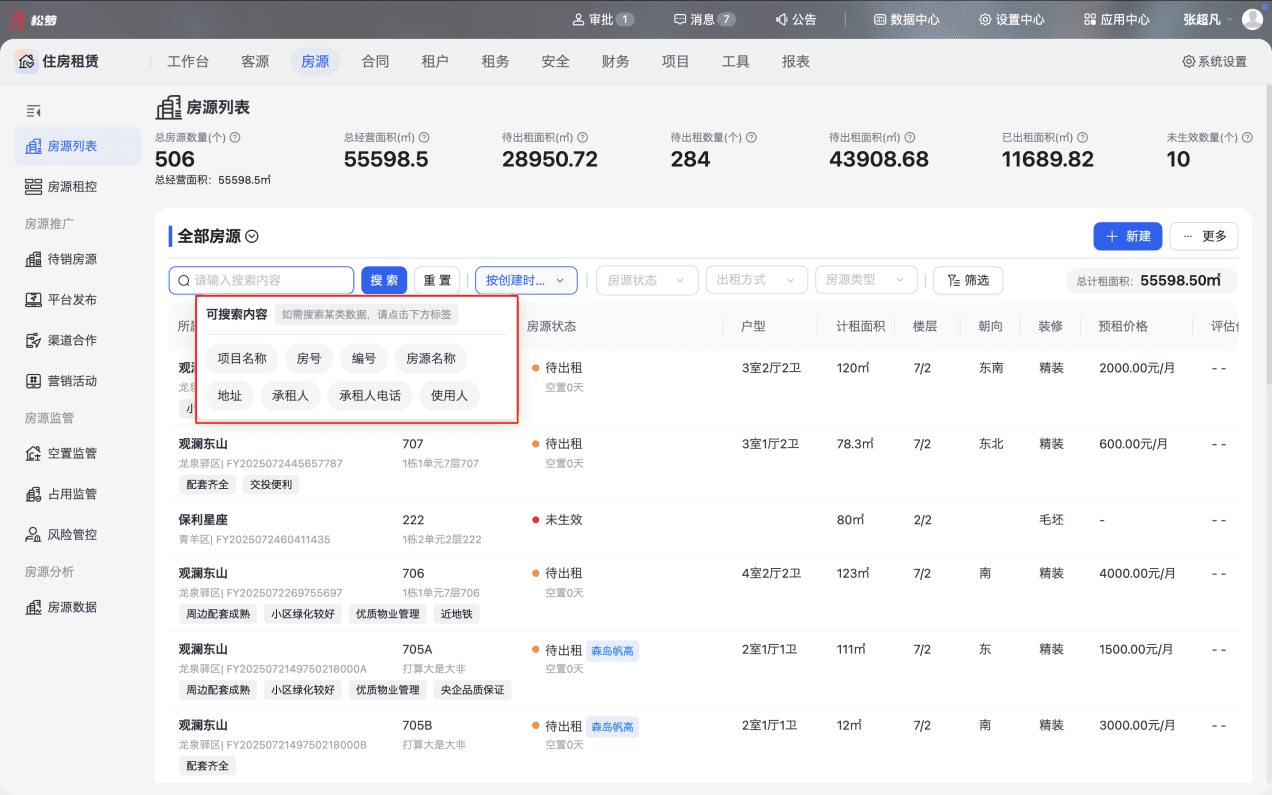Click the search input field
Screen dimensions: 1272x795
click(262, 281)
